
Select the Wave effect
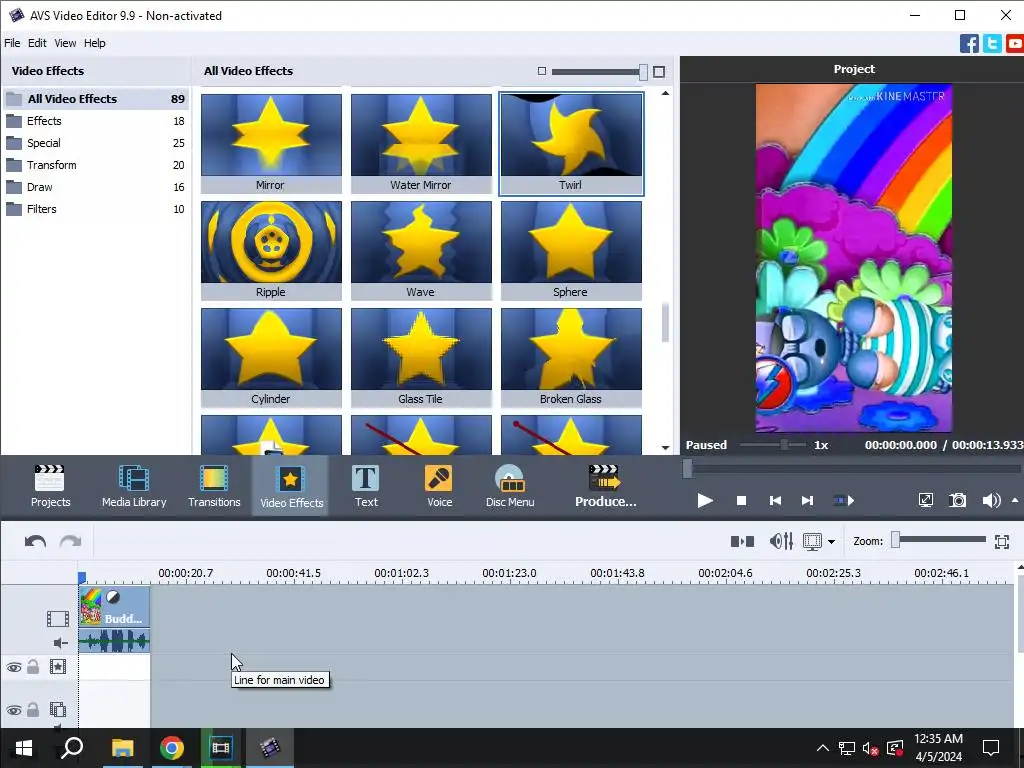pyautogui.click(x=421, y=251)
